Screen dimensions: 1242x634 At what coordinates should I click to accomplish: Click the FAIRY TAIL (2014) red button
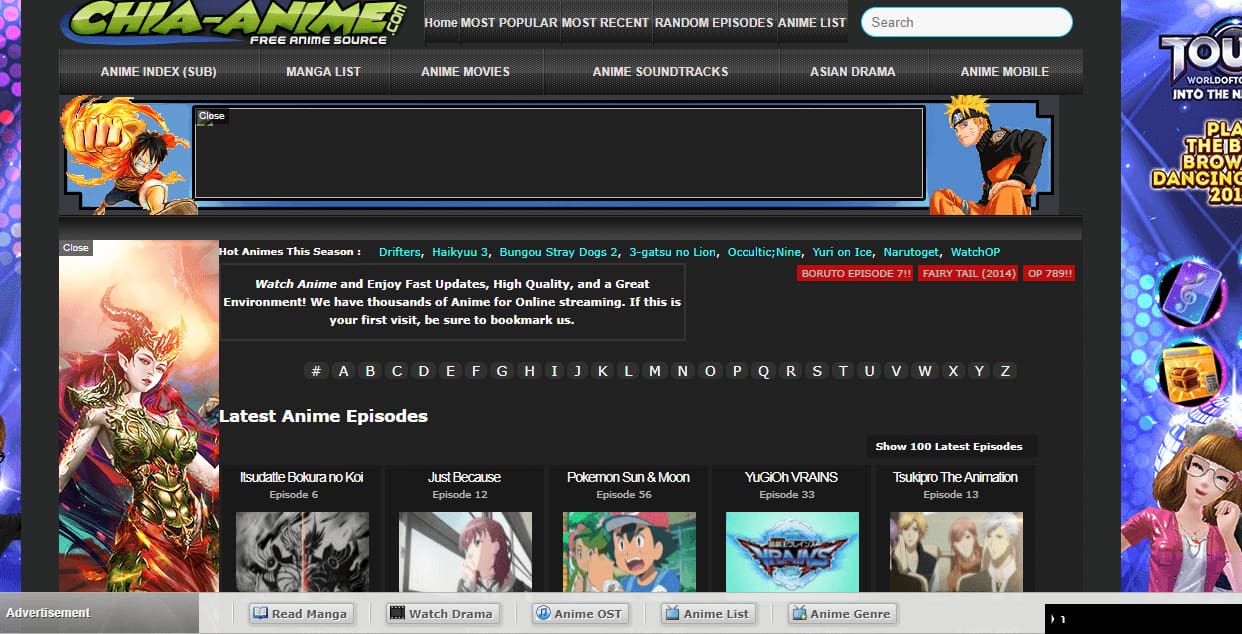969,273
